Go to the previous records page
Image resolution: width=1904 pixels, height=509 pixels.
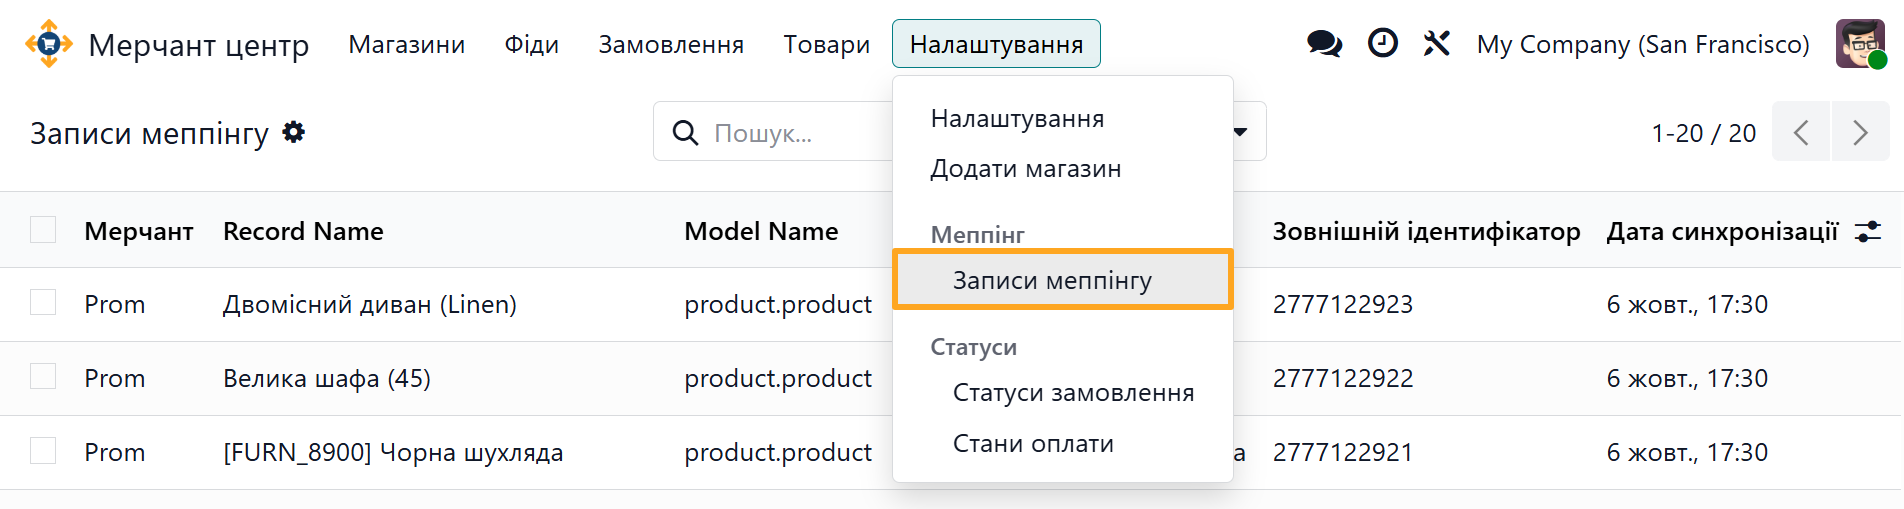pos(1801,132)
